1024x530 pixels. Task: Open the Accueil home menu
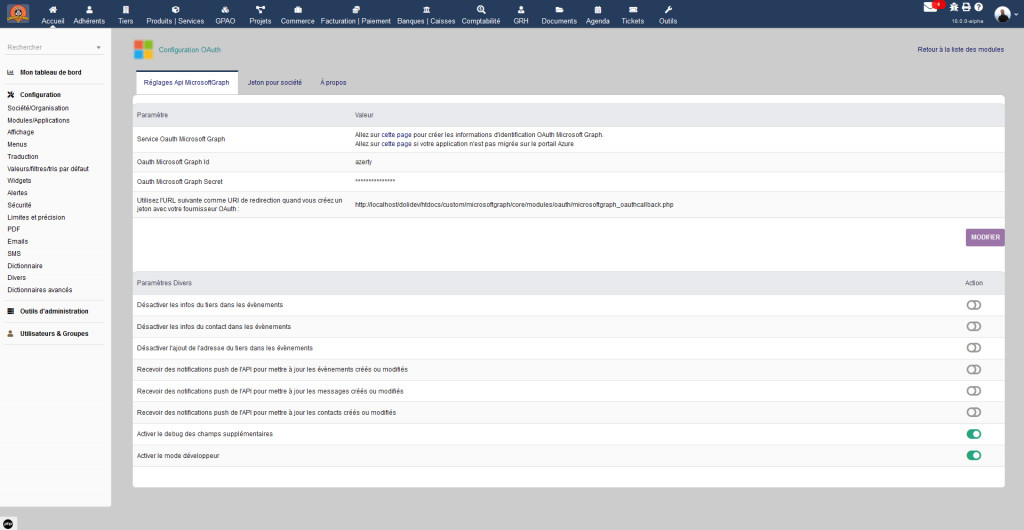click(53, 14)
